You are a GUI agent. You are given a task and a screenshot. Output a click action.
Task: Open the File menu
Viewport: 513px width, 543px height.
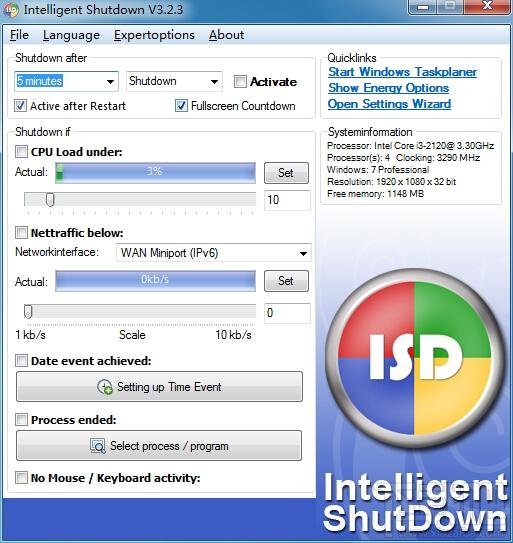coord(19,35)
